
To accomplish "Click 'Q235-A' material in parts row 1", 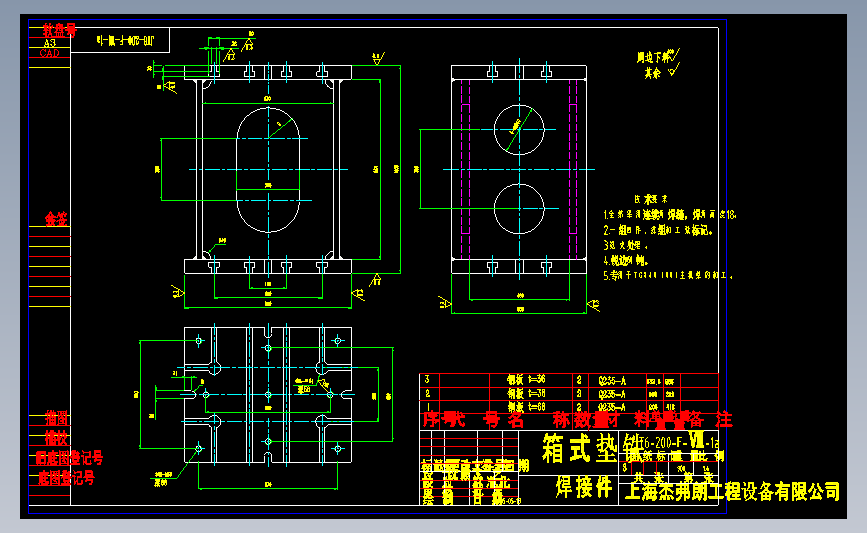I will click(x=612, y=407).
